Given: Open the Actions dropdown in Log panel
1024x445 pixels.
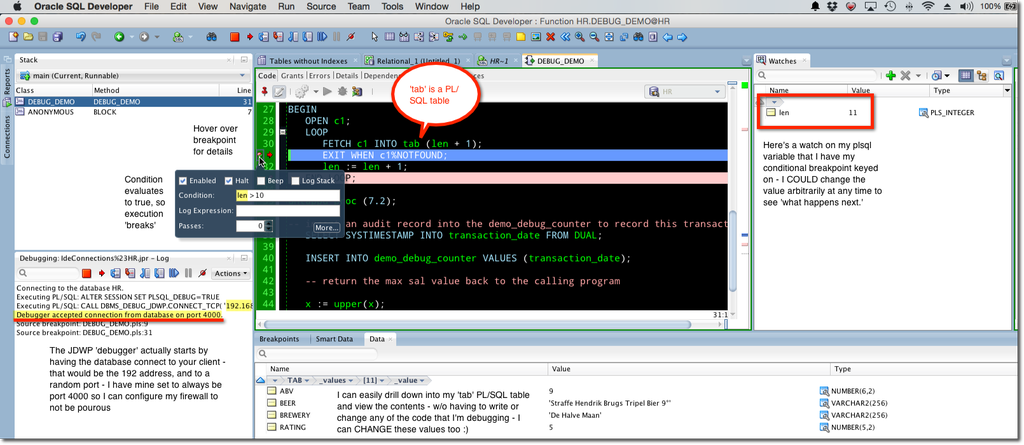Looking at the screenshot, I should coord(231,274).
